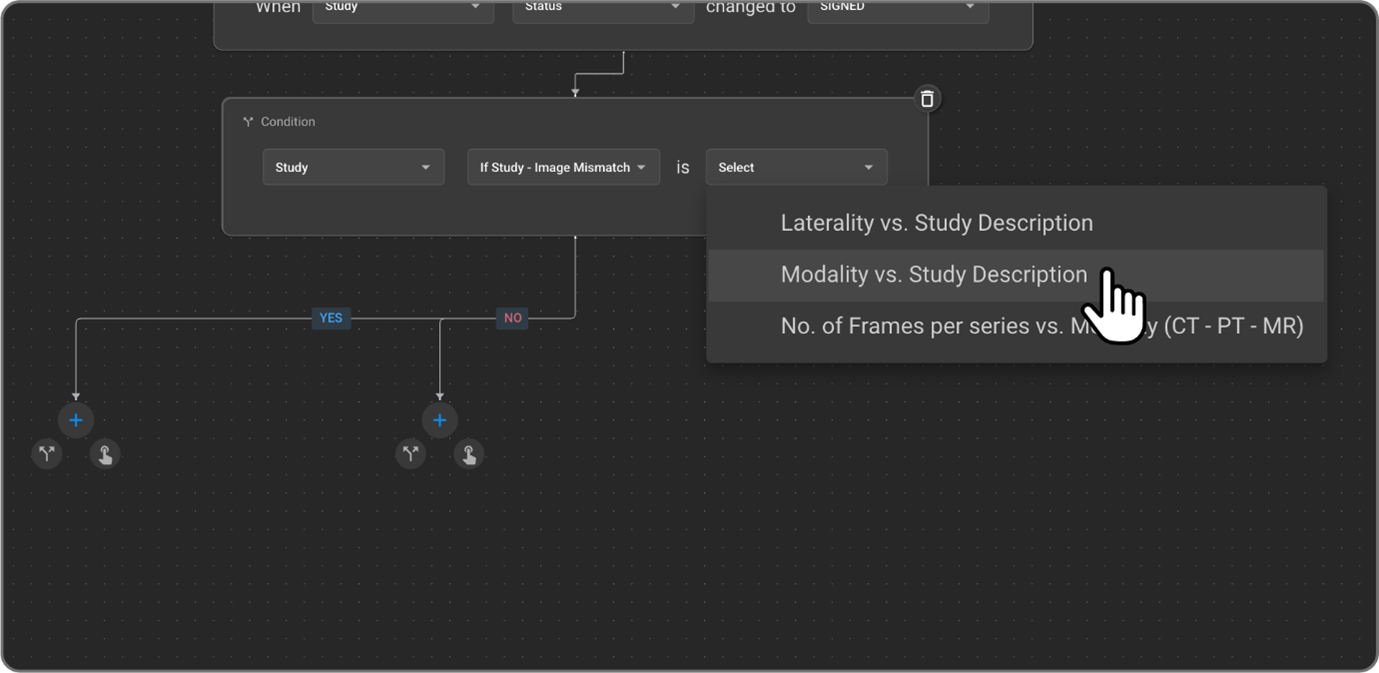Image resolution: width=1379 pixels, height=673 pixels.
Task: Select Modality vs. Study Description option
Action: [933, 275]
